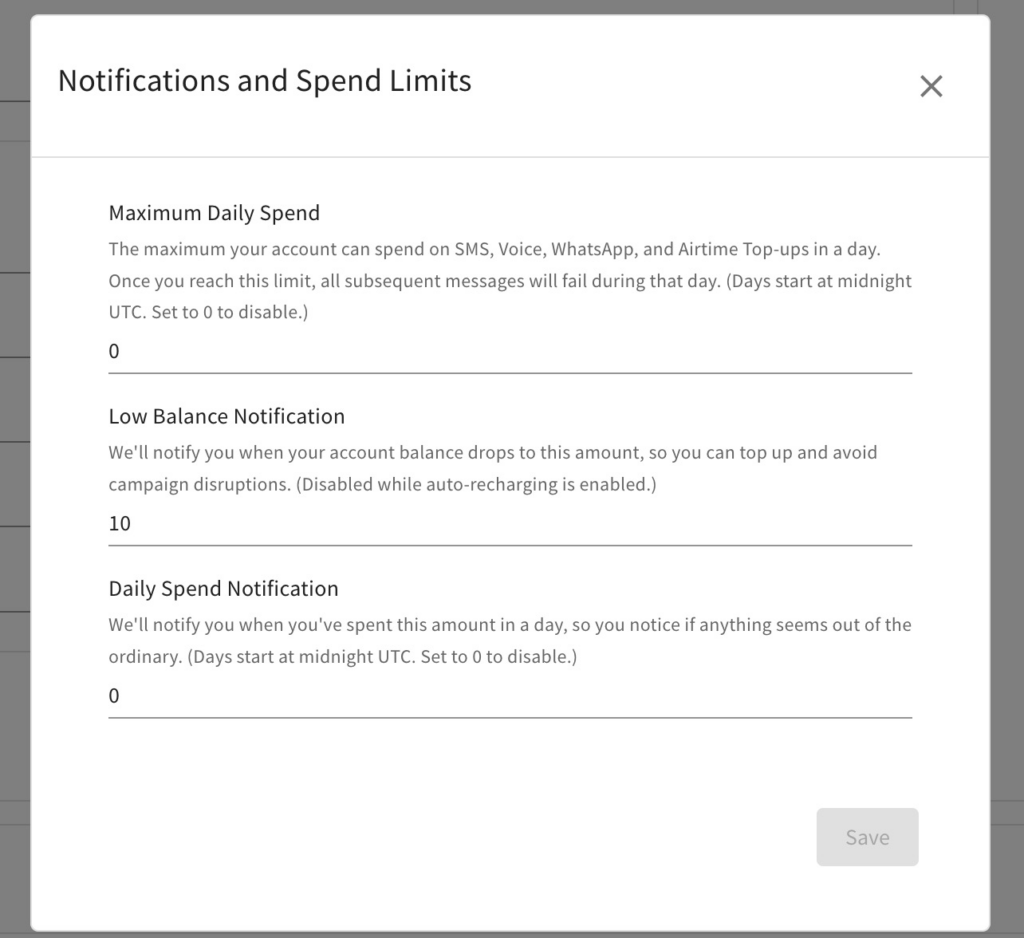Screen dimensions: 1024x938
Task: Click the Maximum Daily Spend input field
Action: 510,352
